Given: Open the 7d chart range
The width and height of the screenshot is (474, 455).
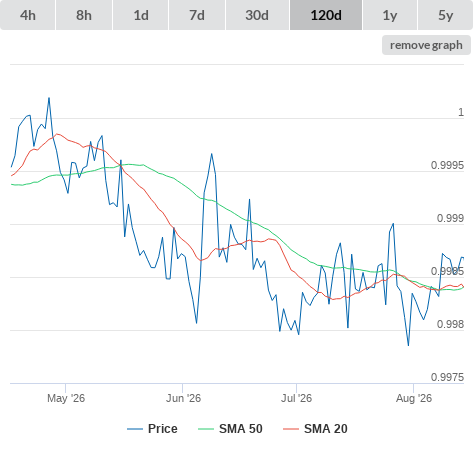Looking at the screenshot, I should (x=197, y=15).
